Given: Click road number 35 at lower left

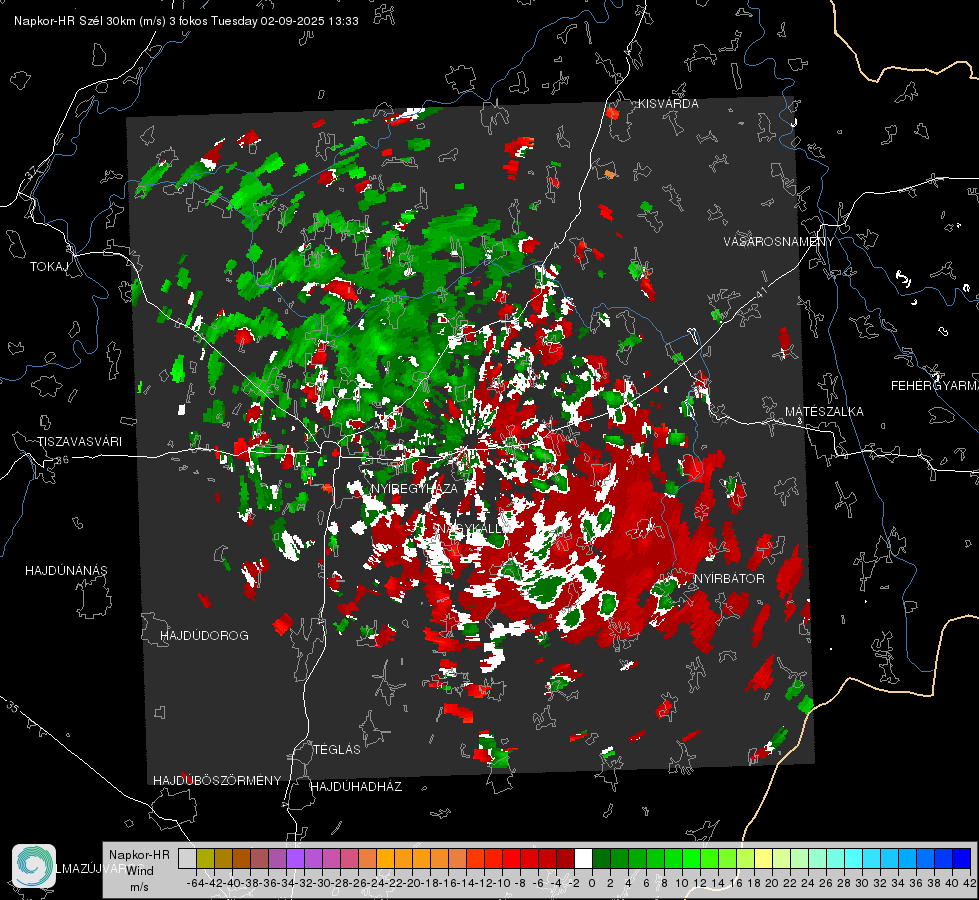Looking at the screenshot, I should 12,706.
